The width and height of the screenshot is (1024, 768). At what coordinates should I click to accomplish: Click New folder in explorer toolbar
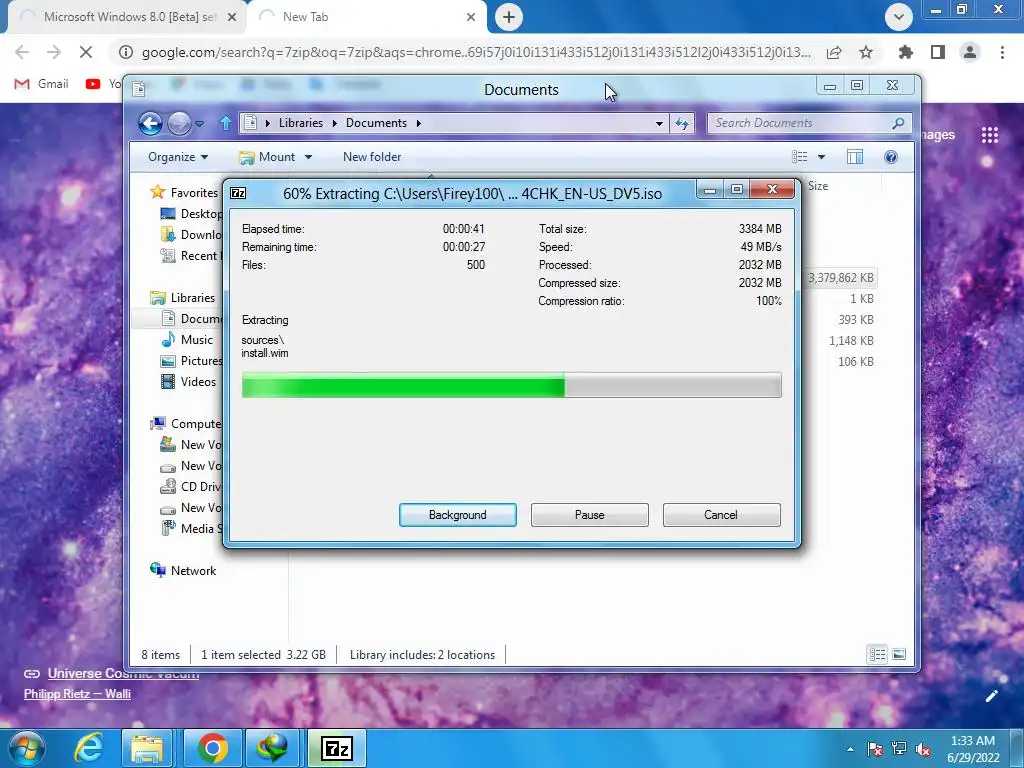(372, 157)
